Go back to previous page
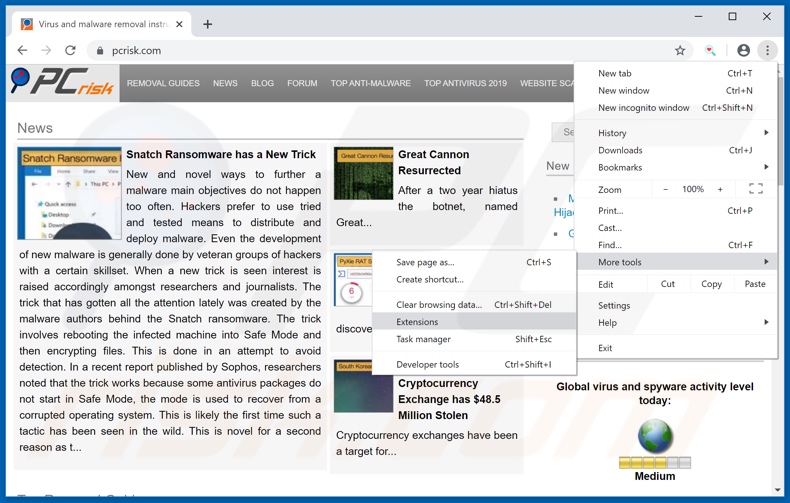This screenshot has height=503, width=790. click(22, 50)
